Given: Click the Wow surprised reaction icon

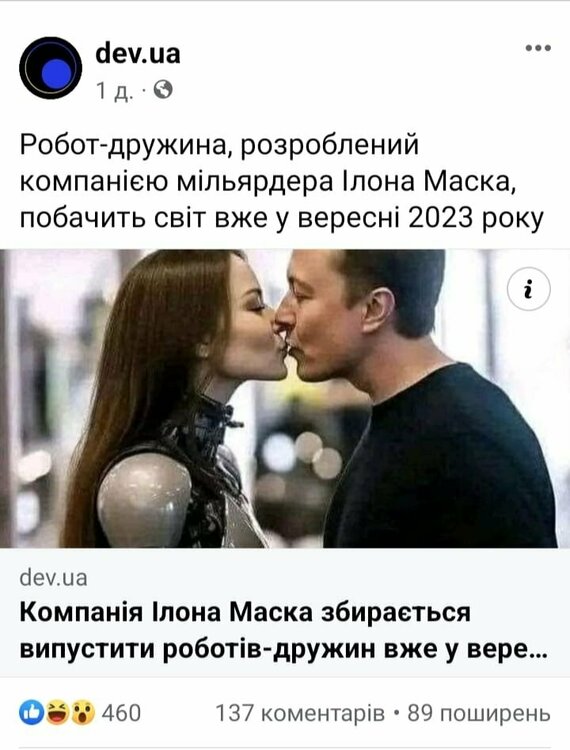Looking at the screenshot, I should click(83, 713).
